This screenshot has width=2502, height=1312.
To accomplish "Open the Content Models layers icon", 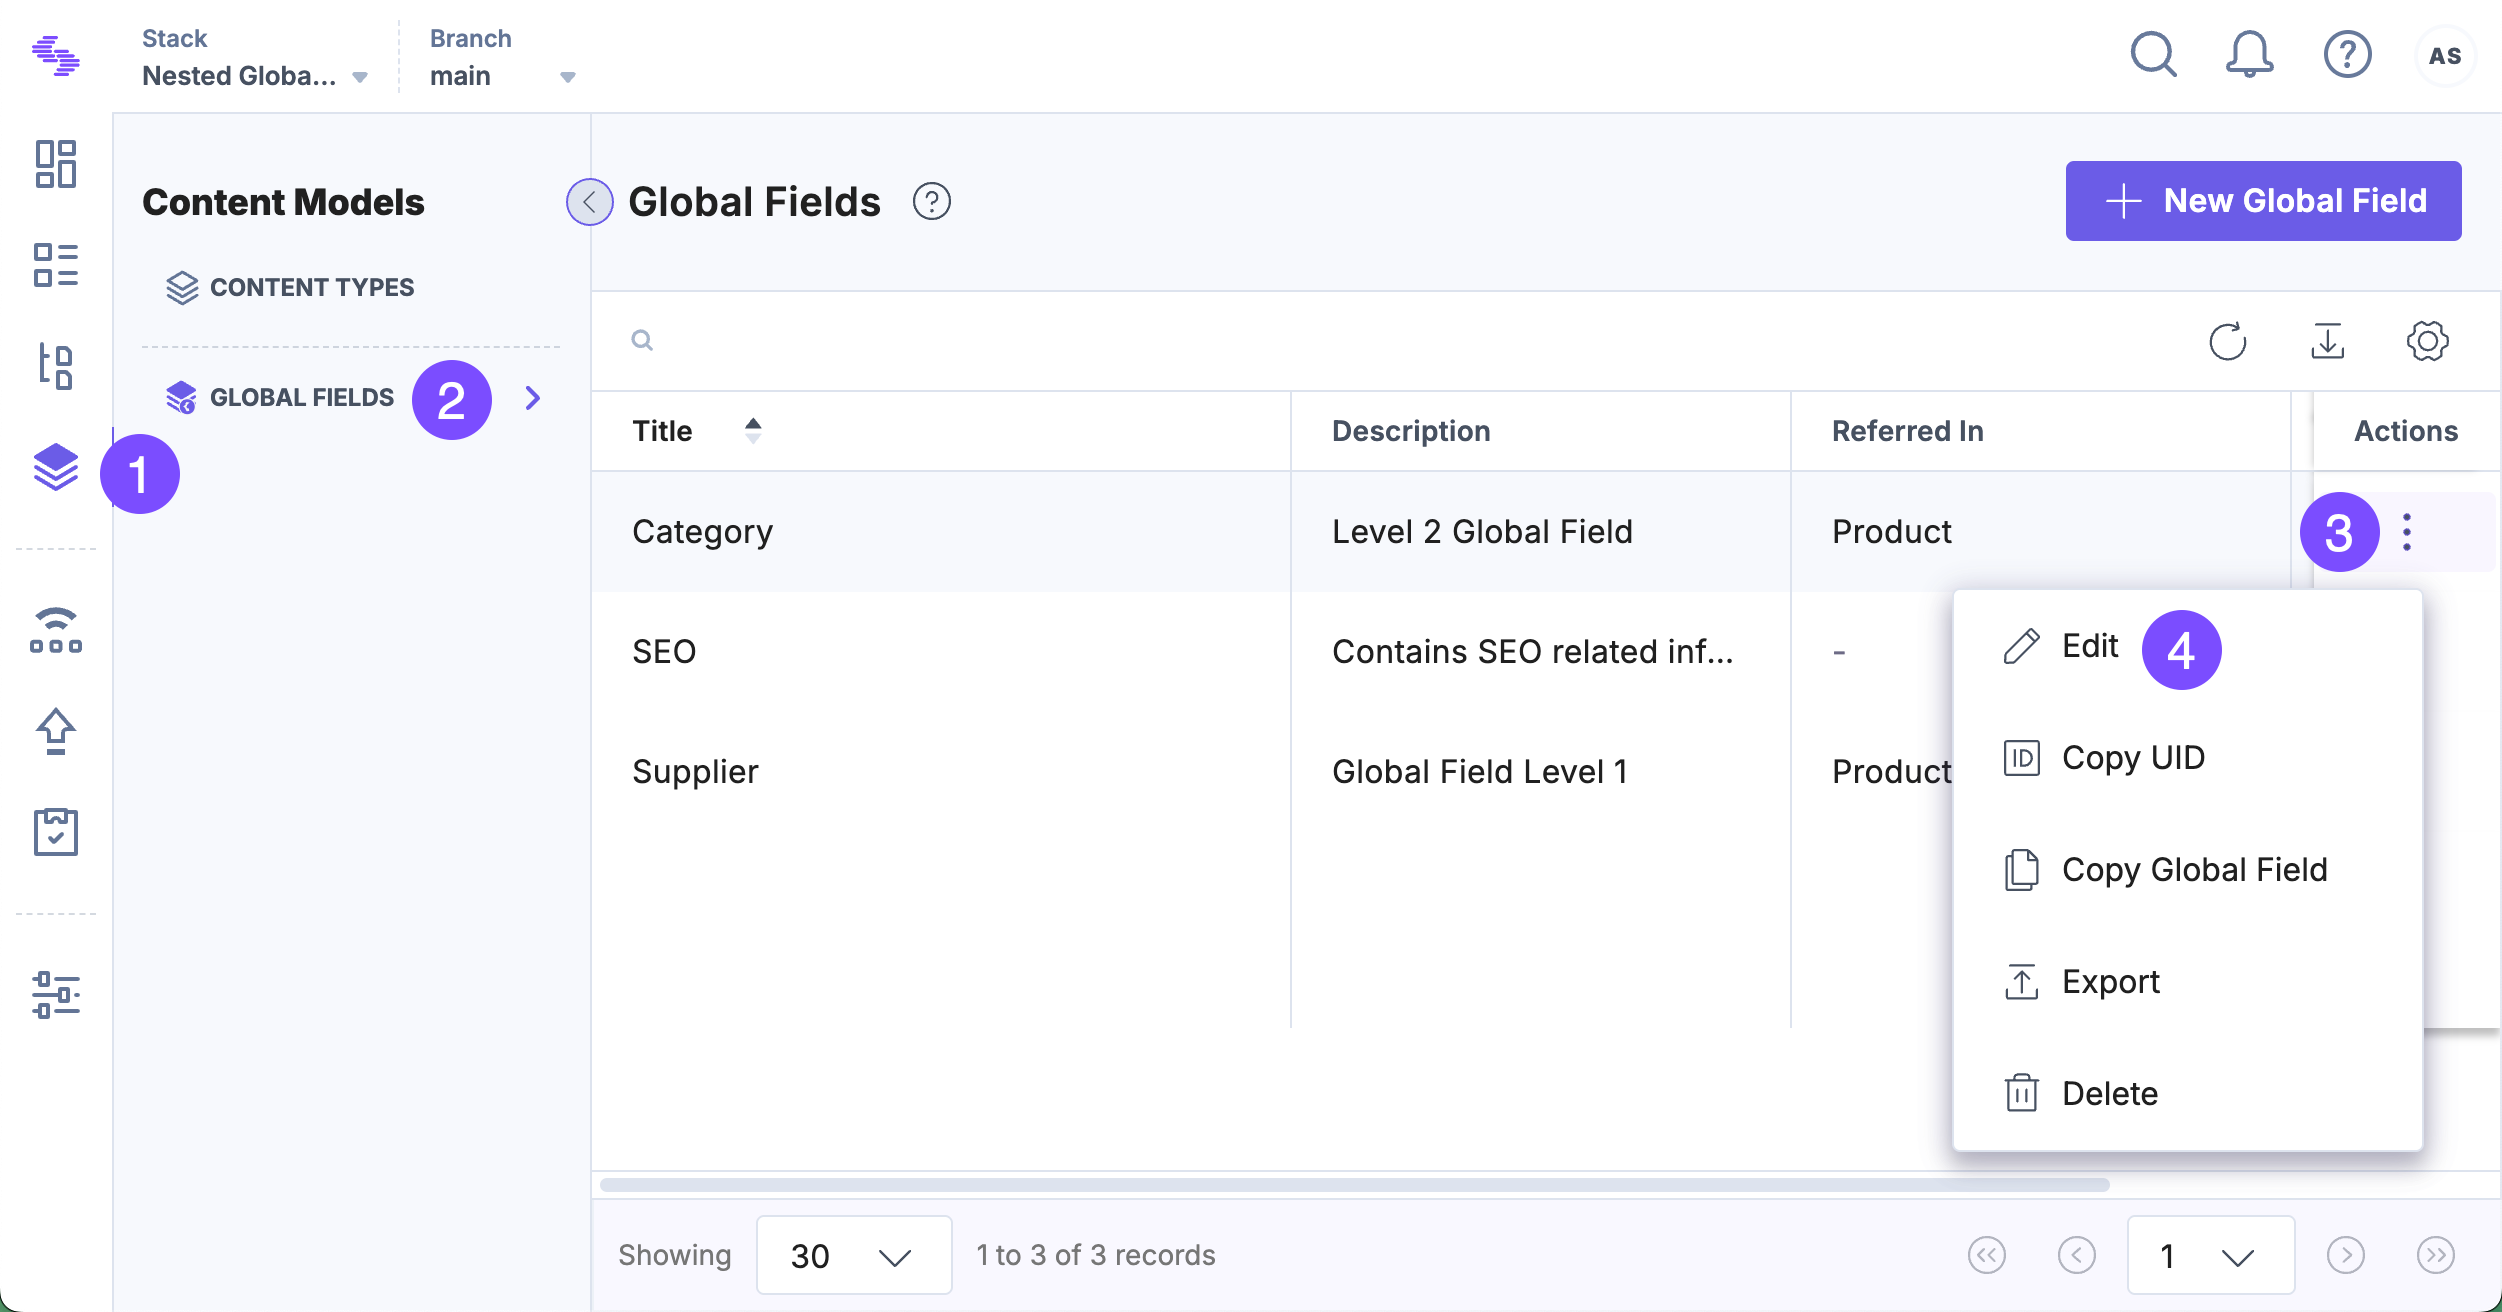I will click(56, 467).
